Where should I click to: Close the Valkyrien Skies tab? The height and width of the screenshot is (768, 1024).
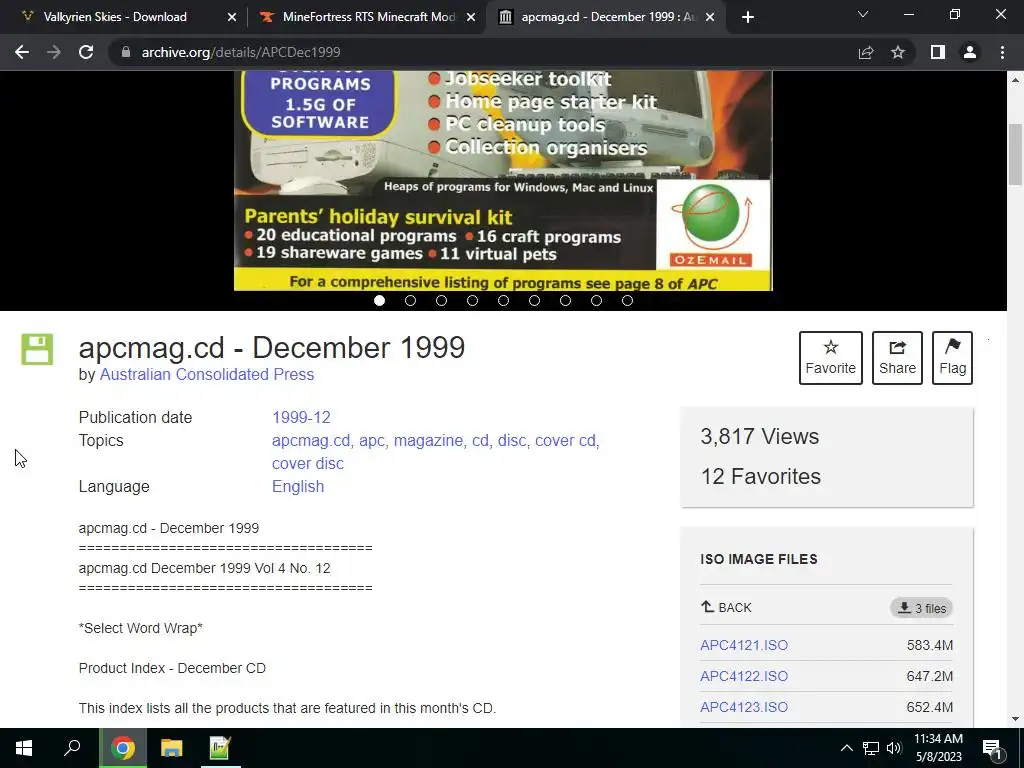tap(232, 17)
